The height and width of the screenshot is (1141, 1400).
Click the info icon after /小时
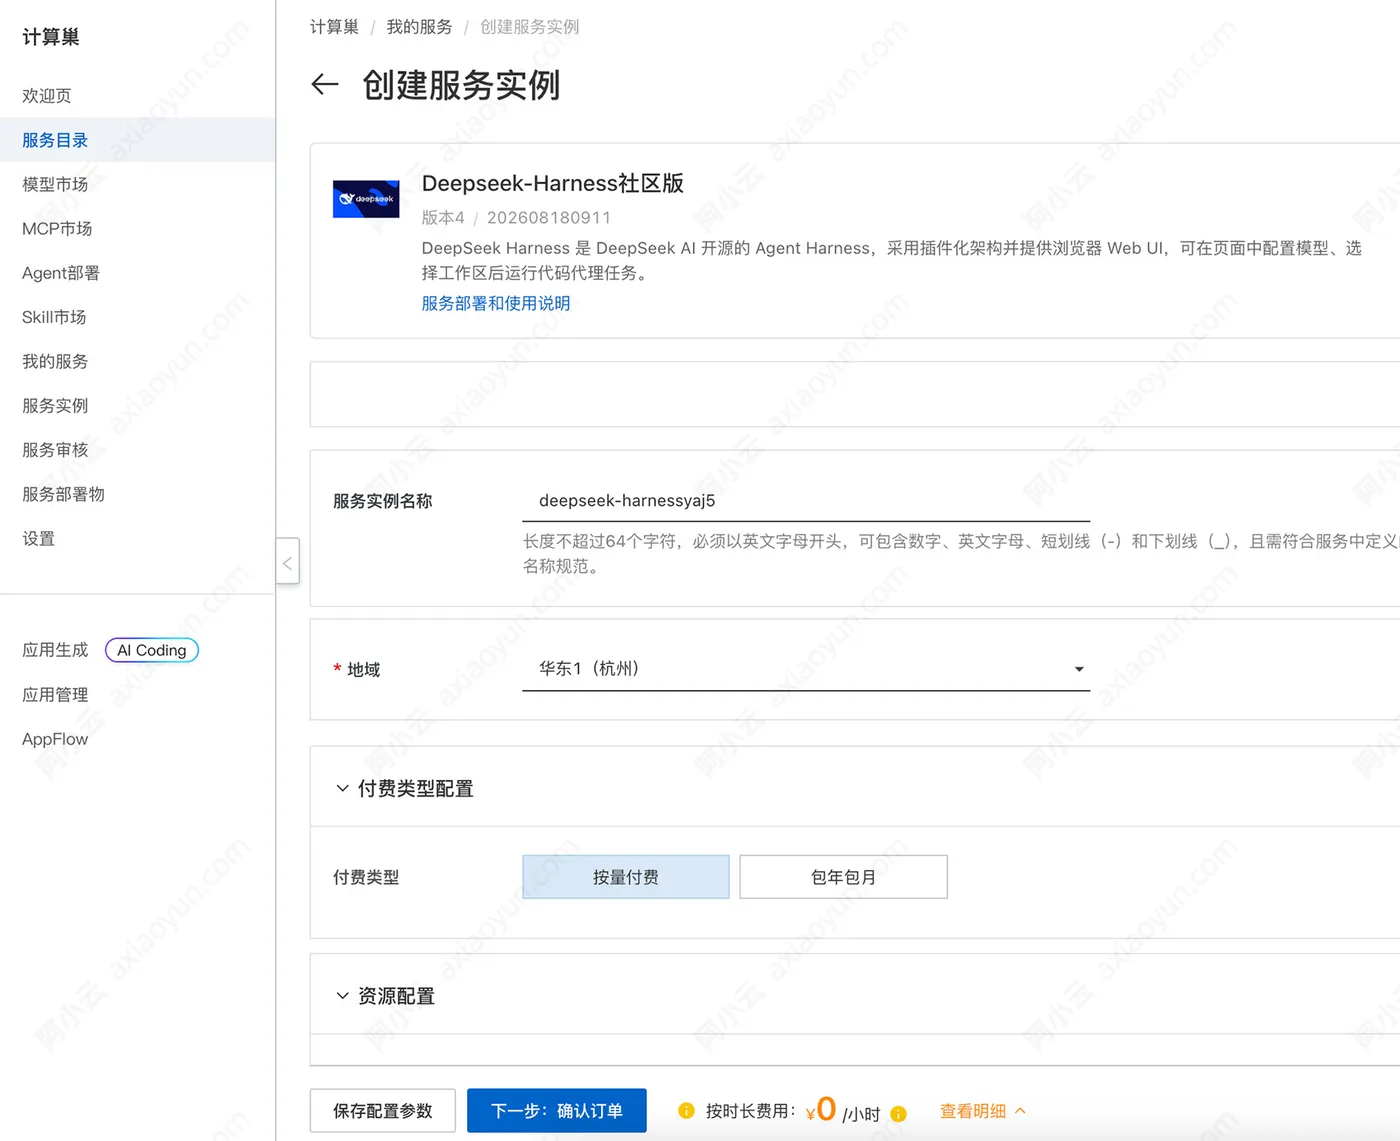pos(898,1113)
